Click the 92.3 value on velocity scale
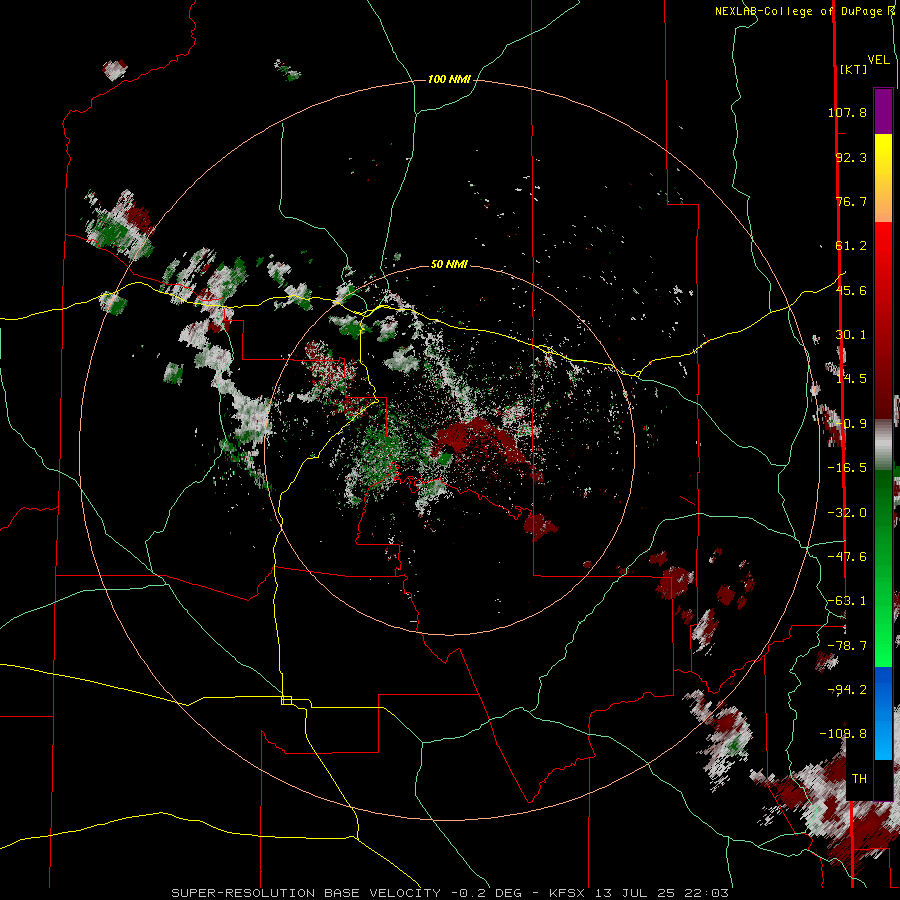 tap(851, 157)
